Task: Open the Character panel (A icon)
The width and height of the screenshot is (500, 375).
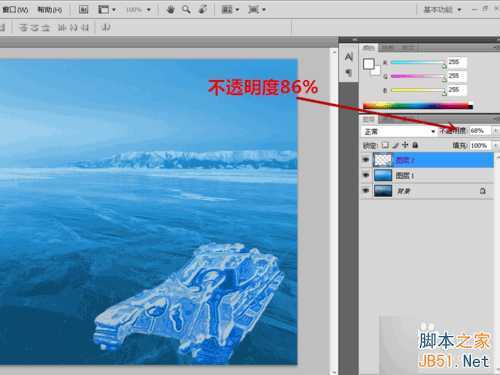Action: point(349,57)
